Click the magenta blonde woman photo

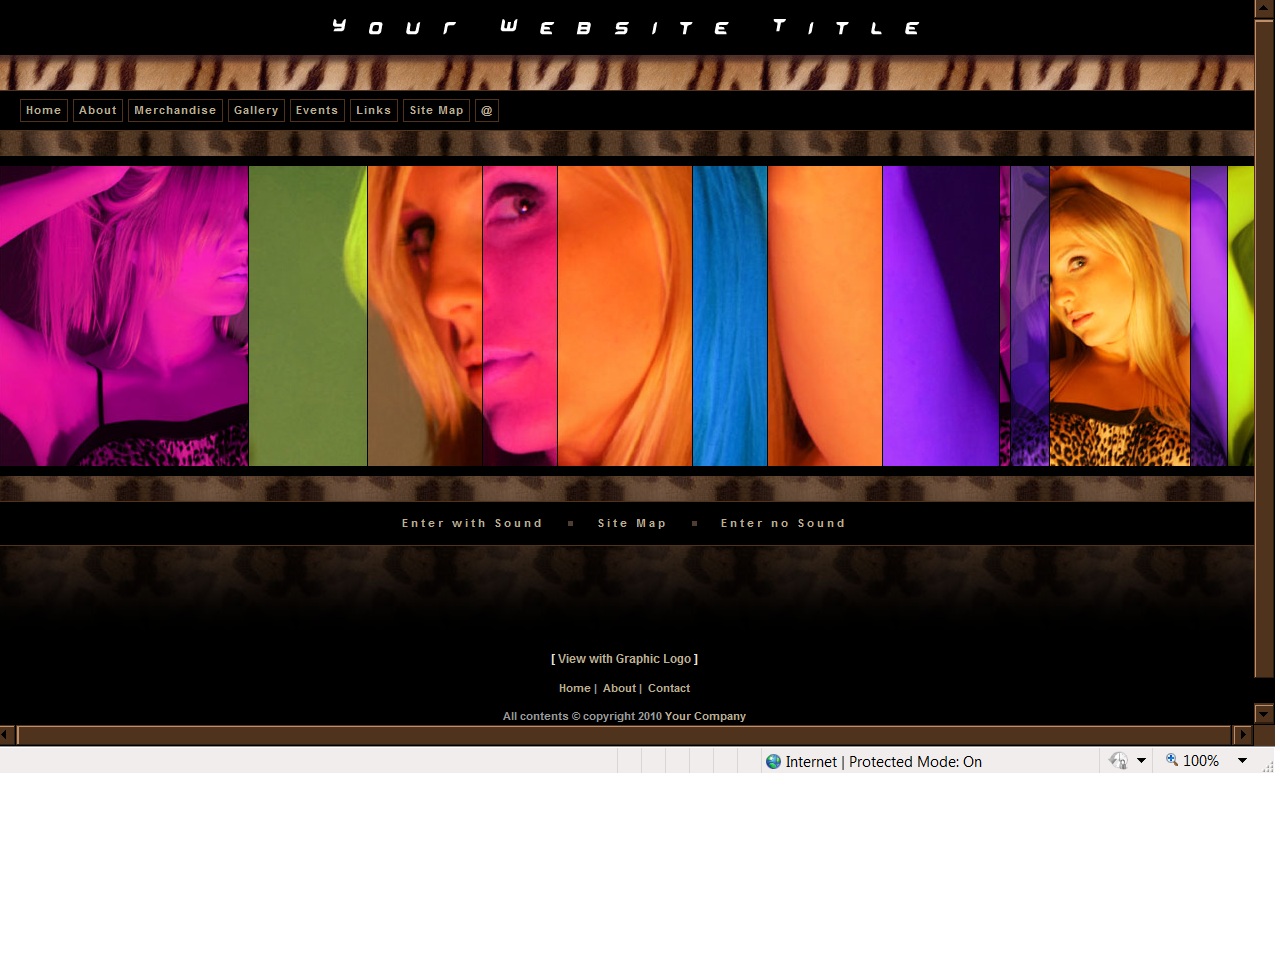(x=124, y=316)
